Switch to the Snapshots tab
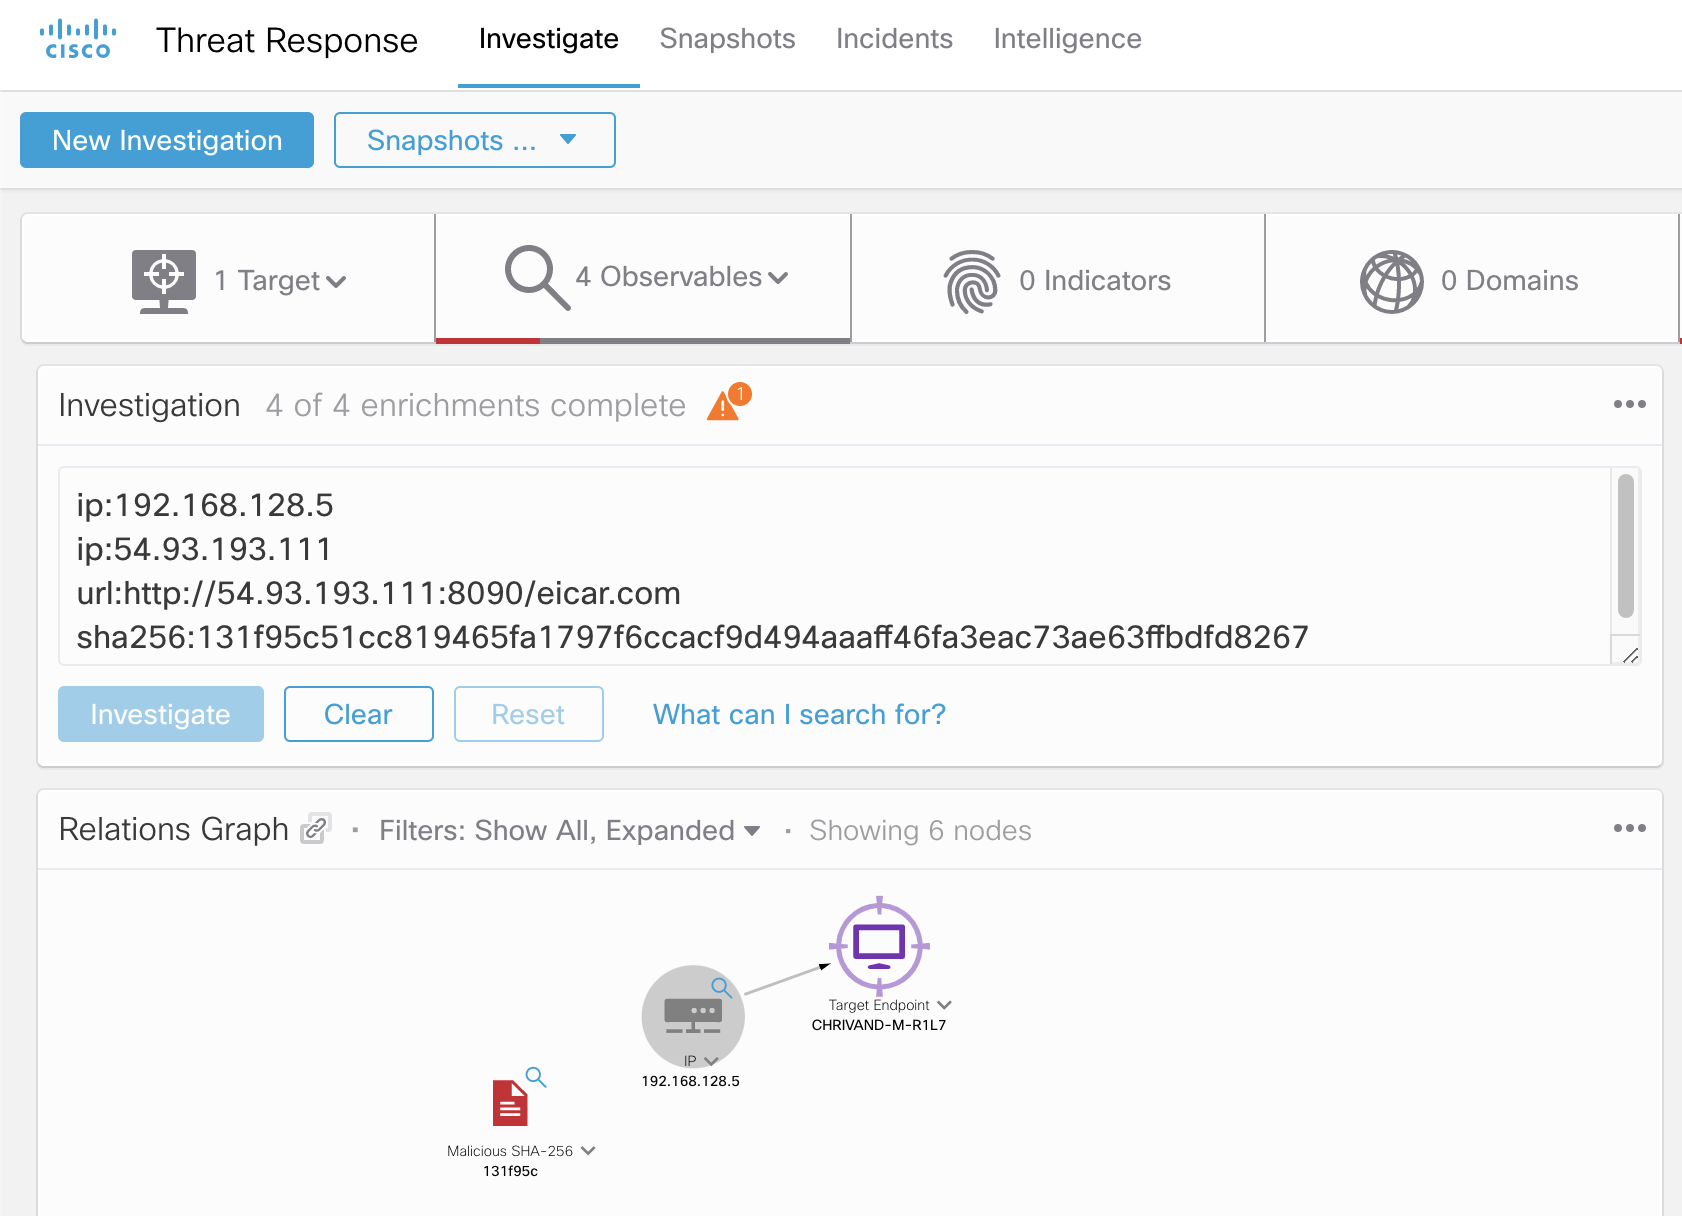This screenshot has height=1216, width=1682. click(727, 39)
